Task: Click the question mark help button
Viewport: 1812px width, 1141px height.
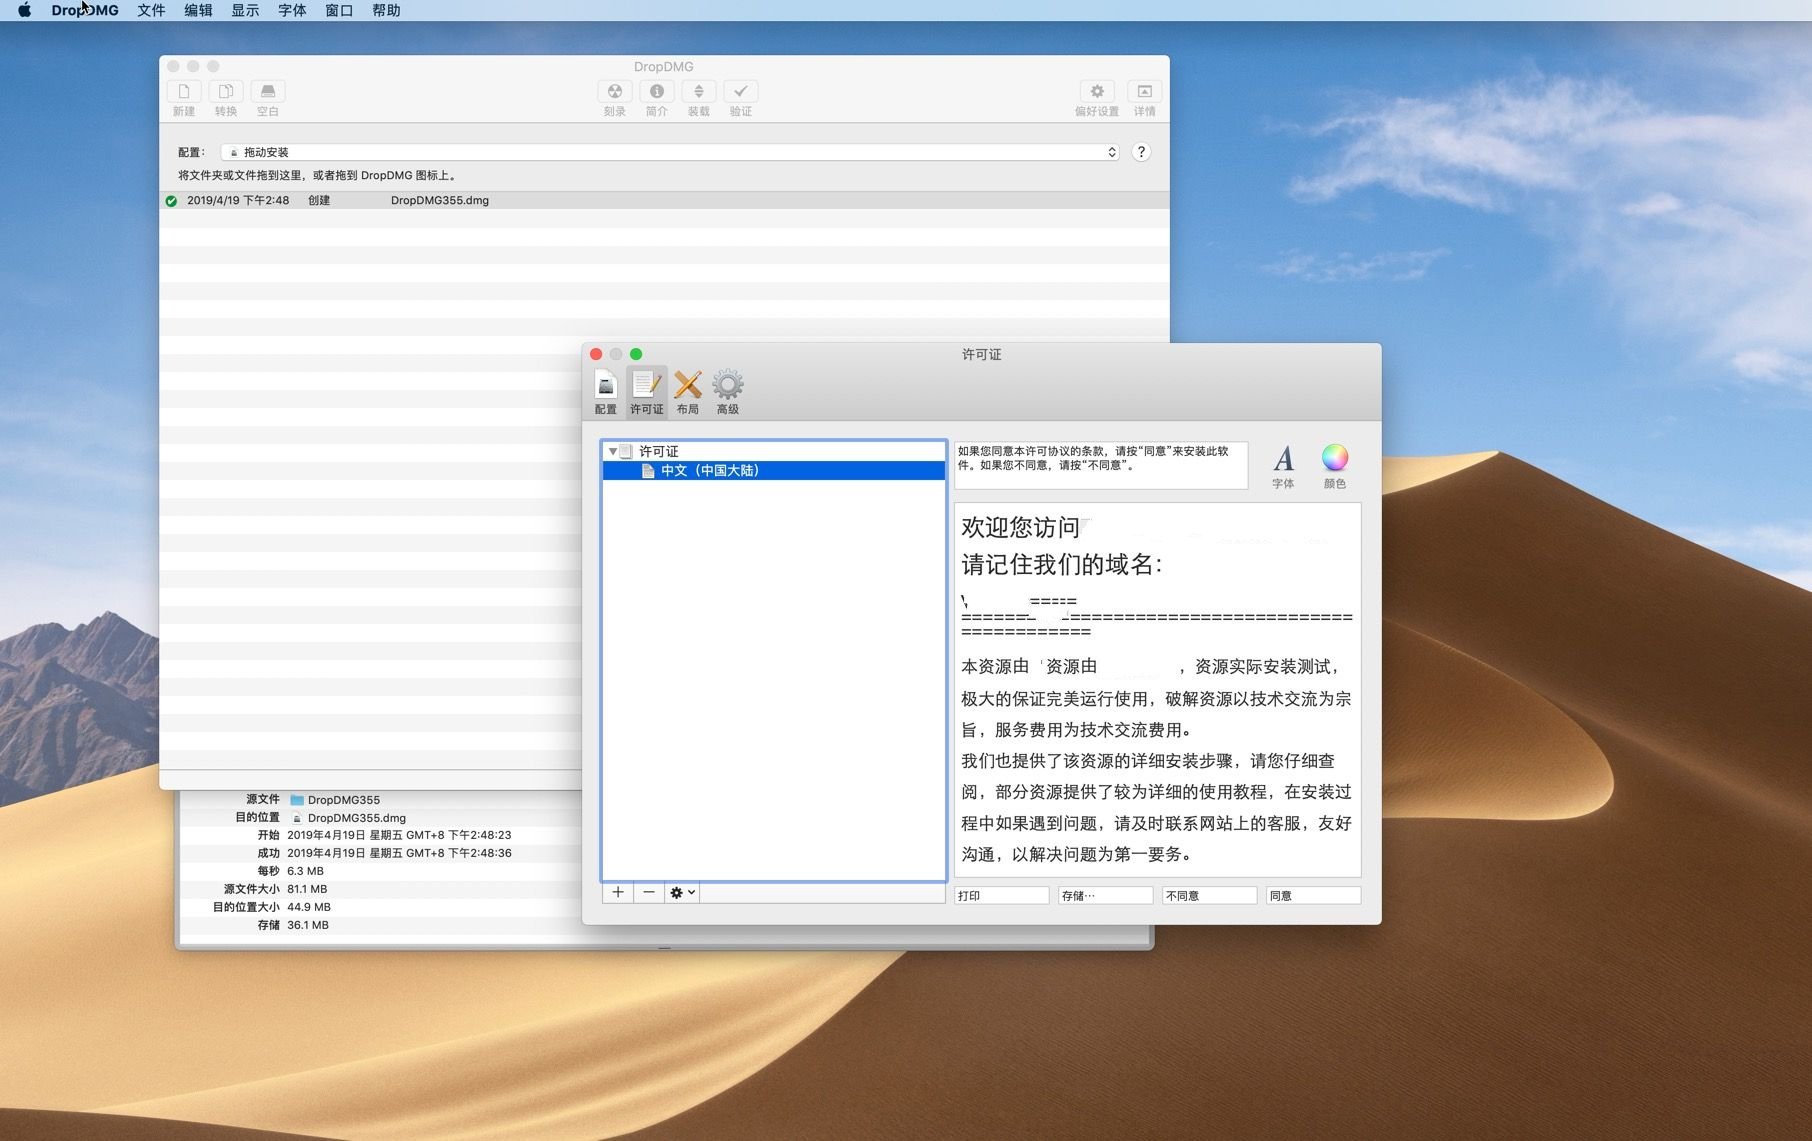Action: [1141, 152]
